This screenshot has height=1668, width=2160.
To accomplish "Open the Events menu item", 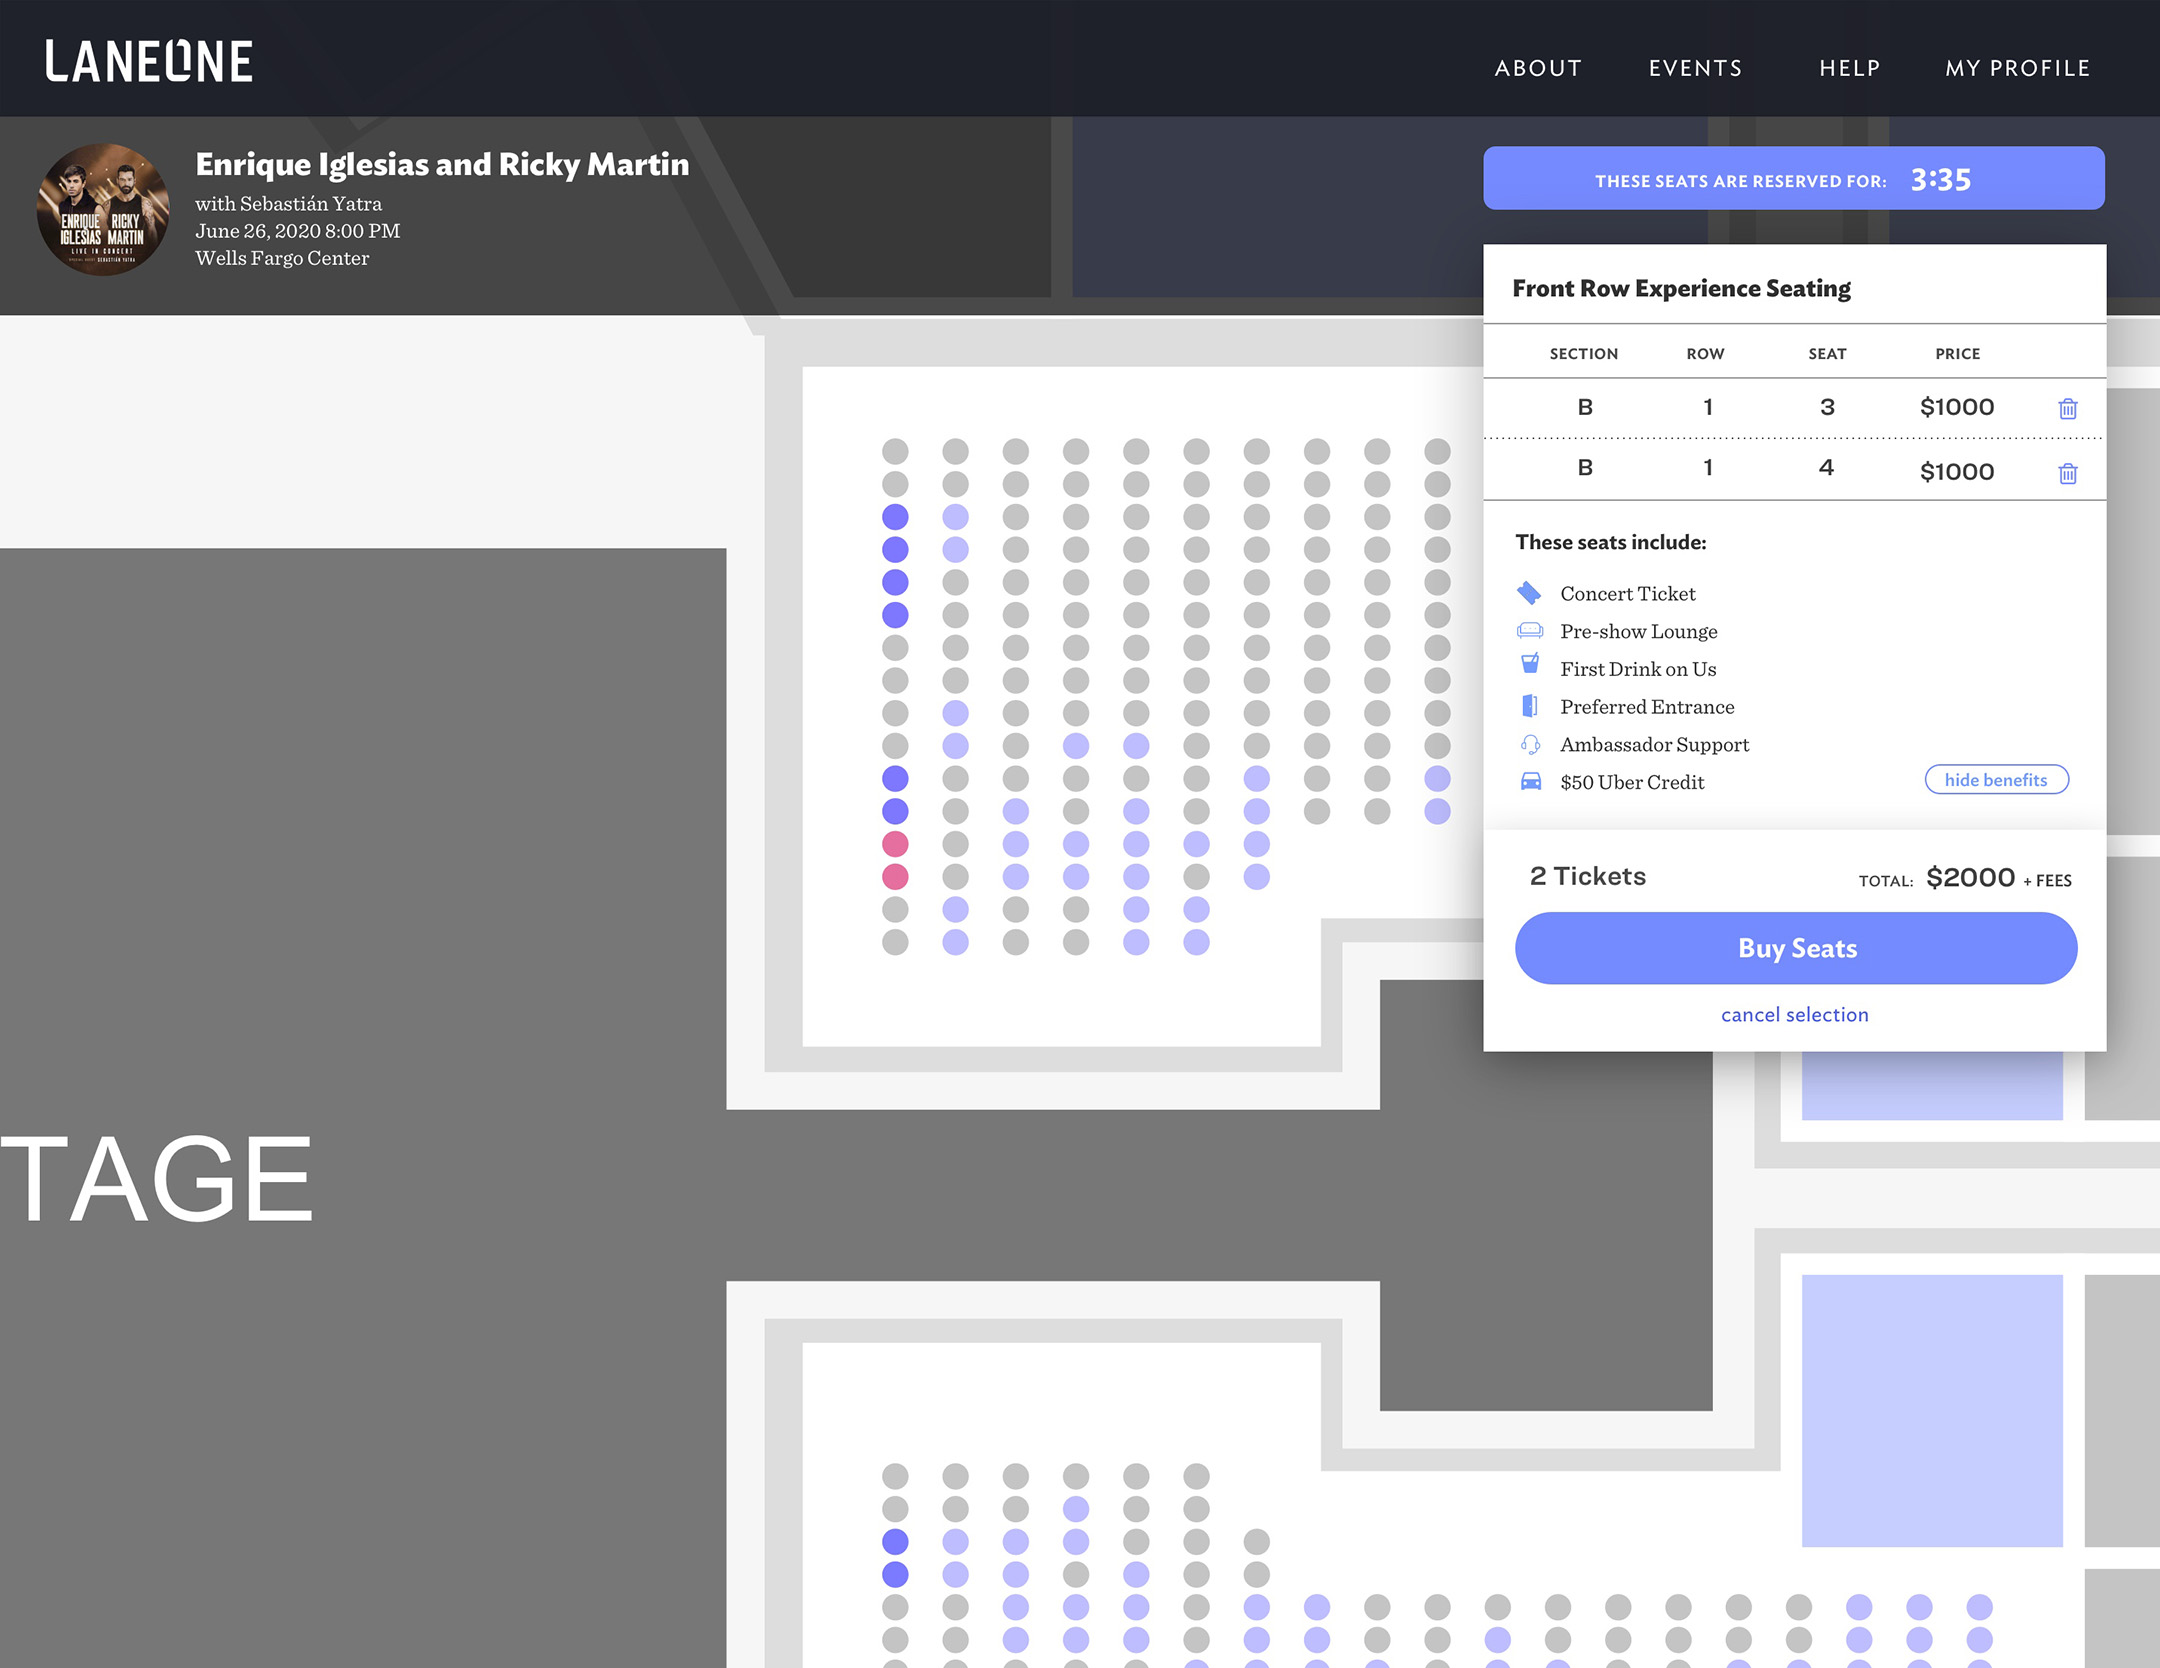I will pos(1695,68).
